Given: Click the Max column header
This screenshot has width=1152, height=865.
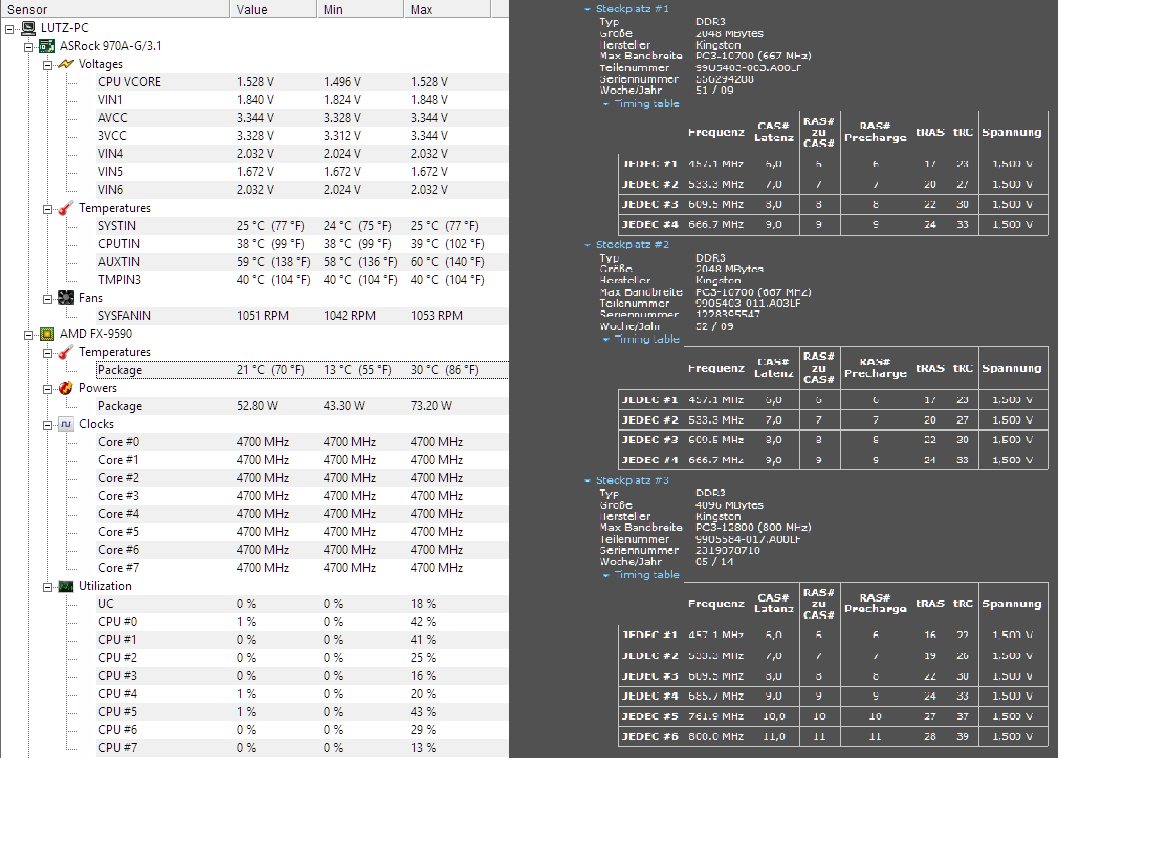Looking at the screenshot, I should 447,9.
